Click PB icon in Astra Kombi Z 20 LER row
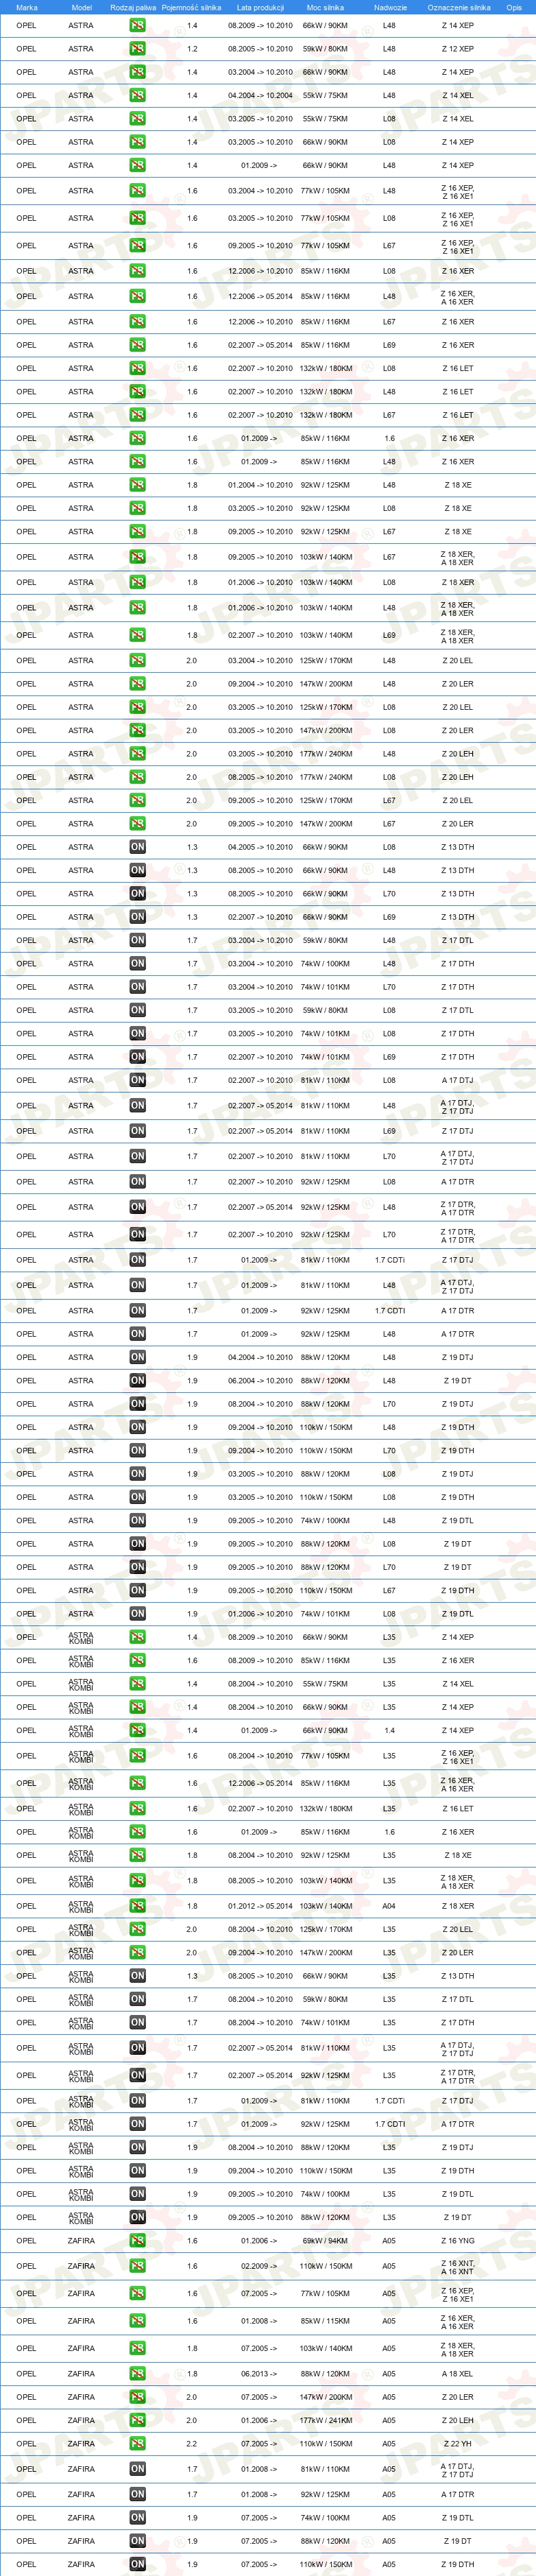536x2576 pixels. point(137,1952)
